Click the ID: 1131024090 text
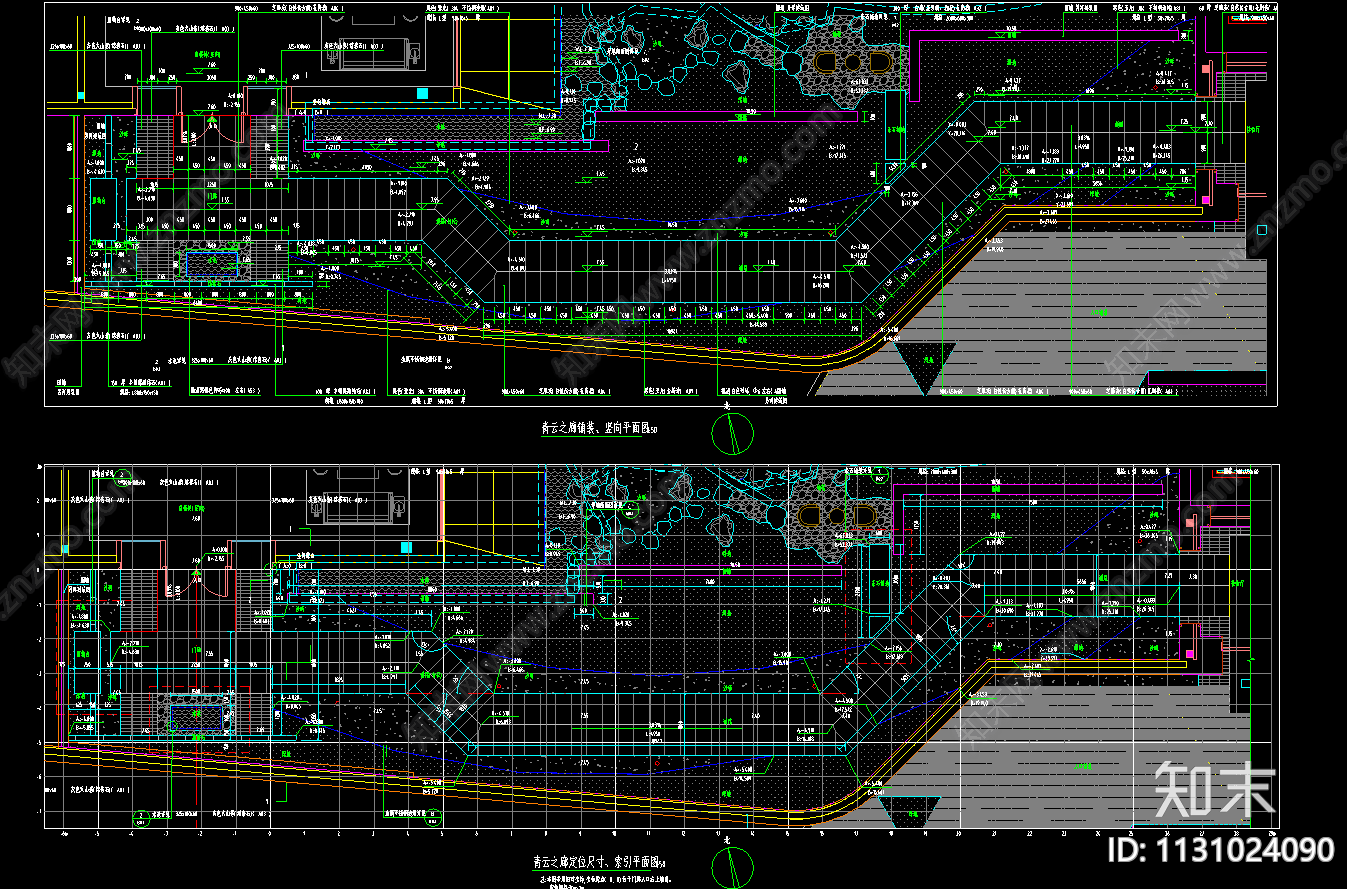The height and width of the screenshot is (889, 1347). coord(1220,850)
